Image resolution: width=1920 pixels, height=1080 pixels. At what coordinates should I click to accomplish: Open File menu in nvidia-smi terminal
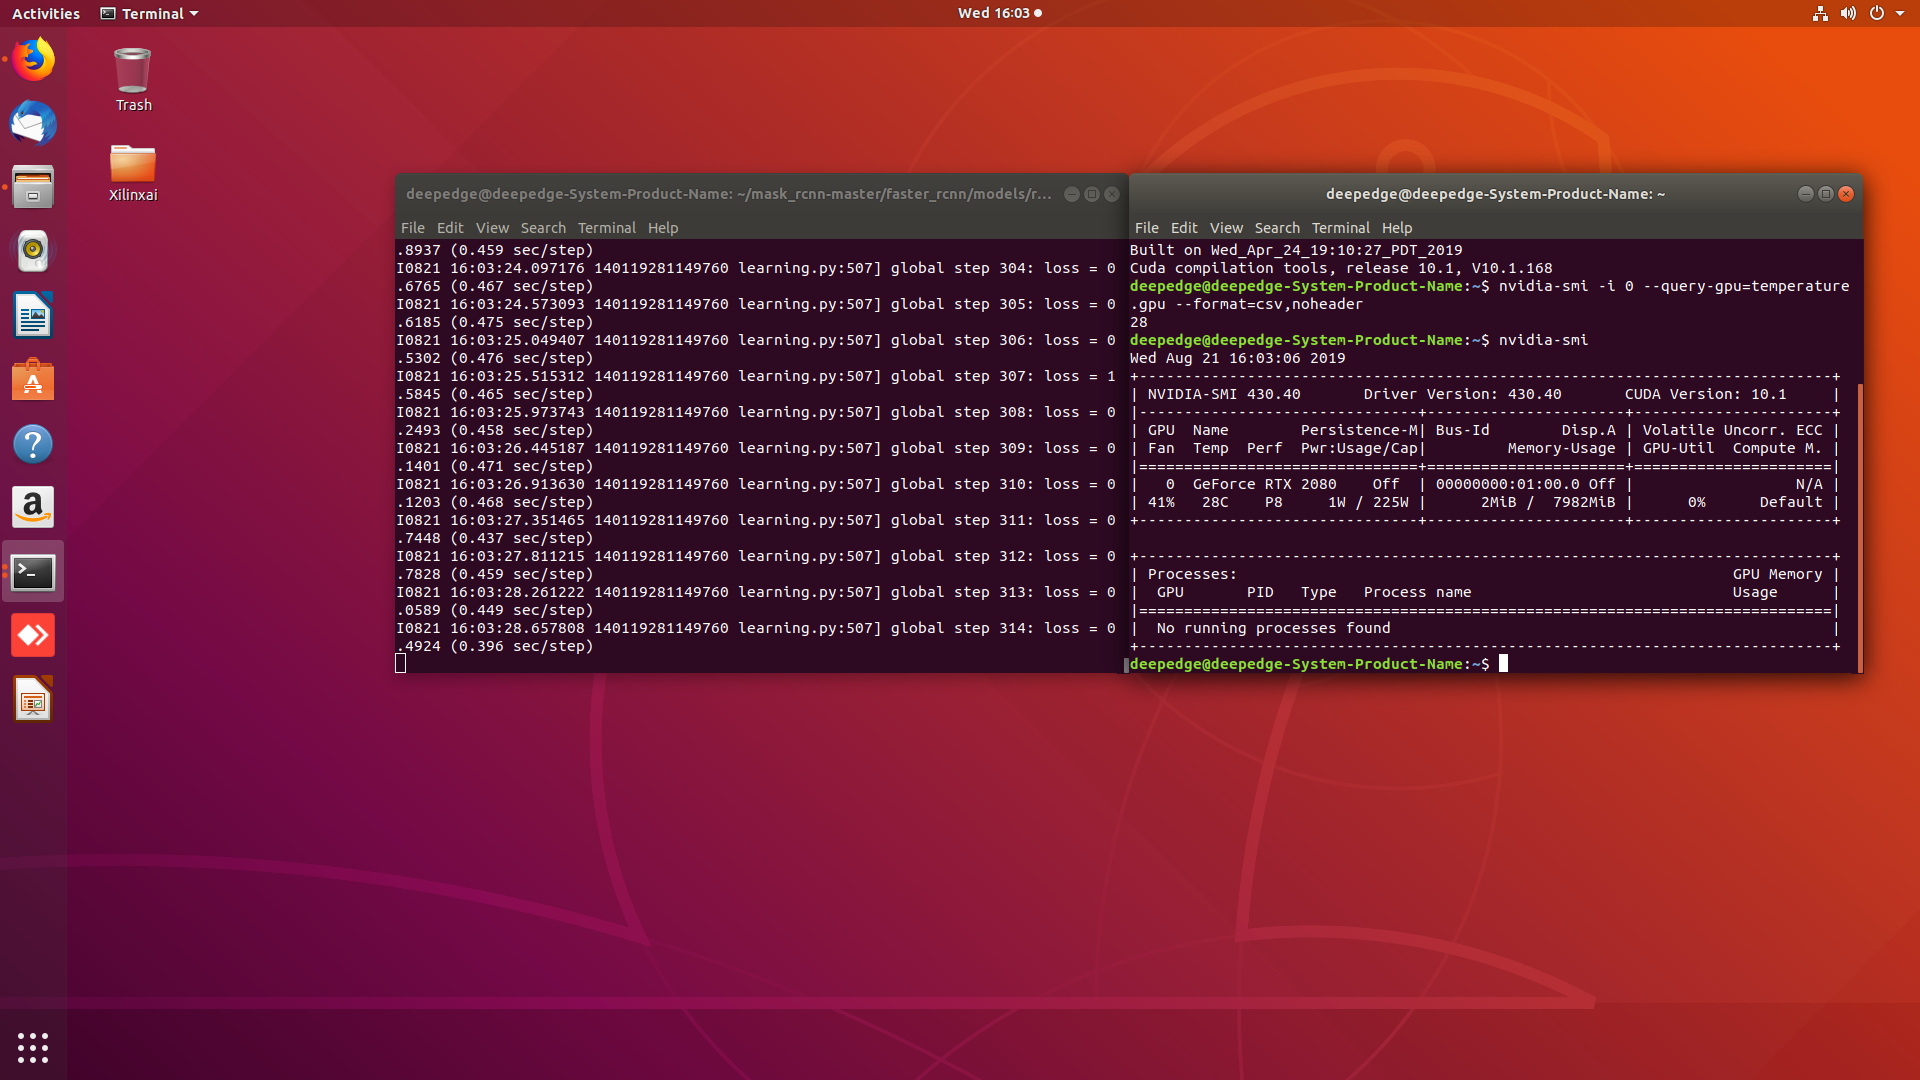click(1146, 227)
